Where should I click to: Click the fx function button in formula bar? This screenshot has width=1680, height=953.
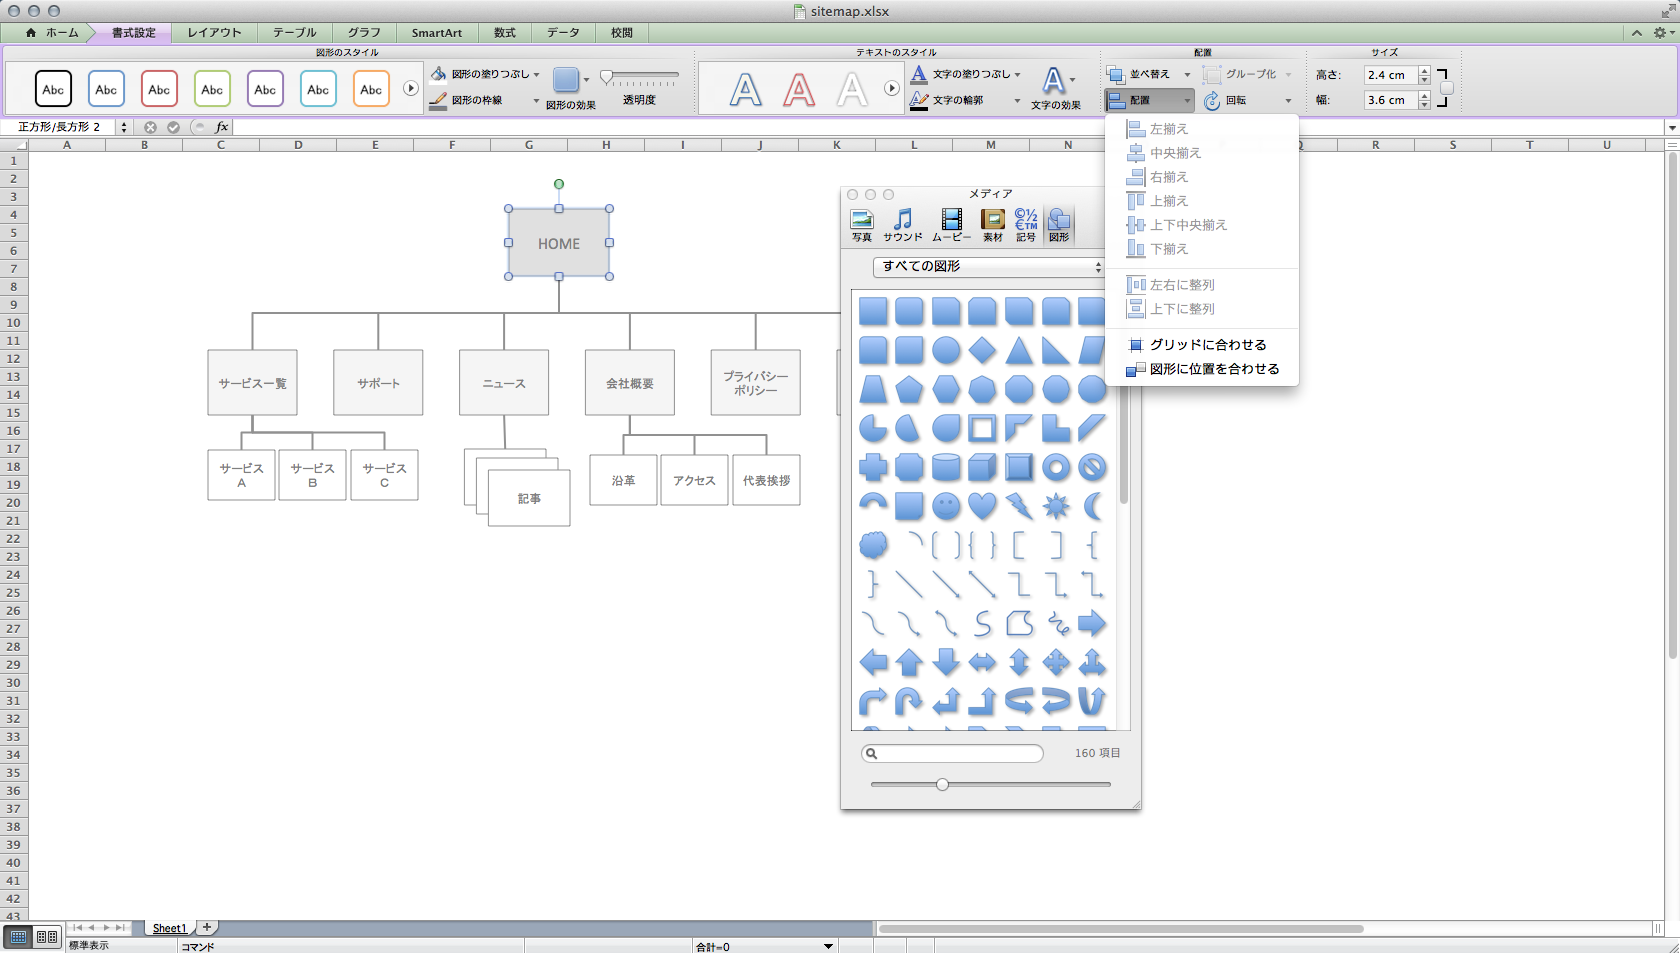[222, 127]
